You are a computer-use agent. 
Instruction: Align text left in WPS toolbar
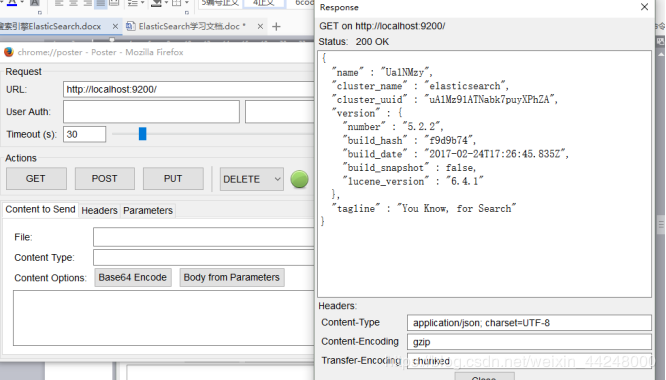coord(59,3)
